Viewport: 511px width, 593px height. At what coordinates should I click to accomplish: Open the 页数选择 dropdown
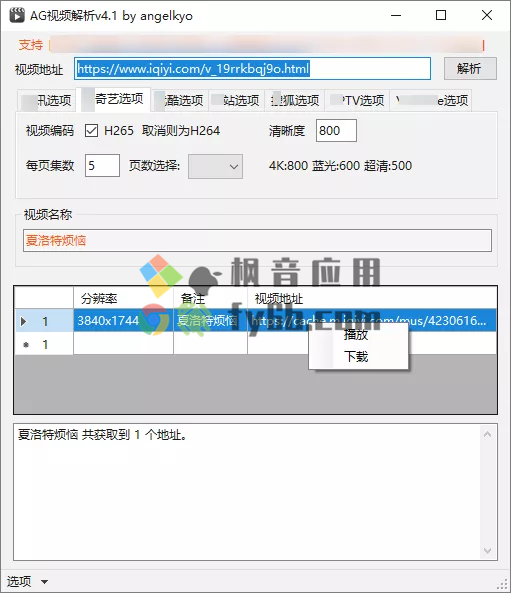[x=216, y=166]
